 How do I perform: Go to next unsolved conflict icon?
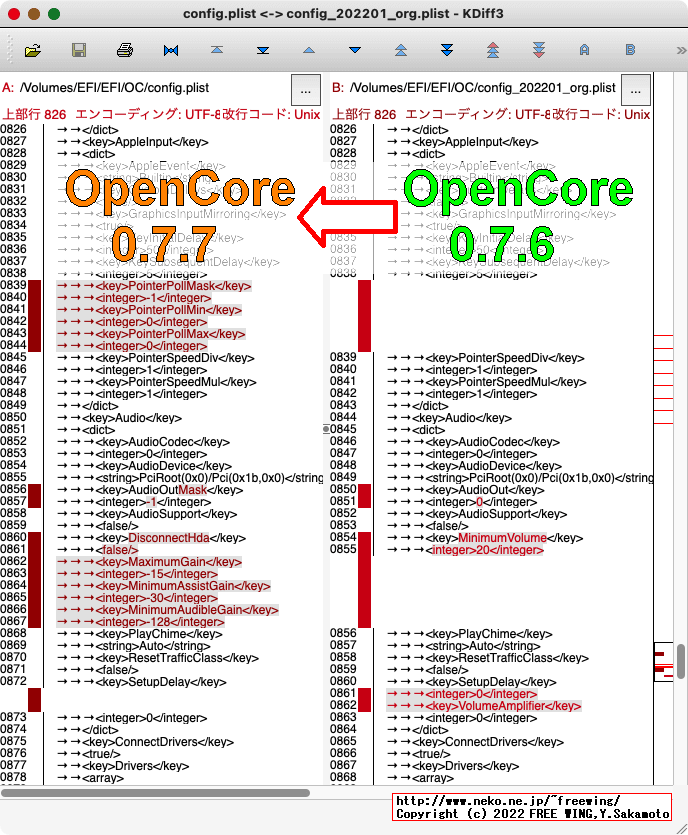tap(539, 50)
